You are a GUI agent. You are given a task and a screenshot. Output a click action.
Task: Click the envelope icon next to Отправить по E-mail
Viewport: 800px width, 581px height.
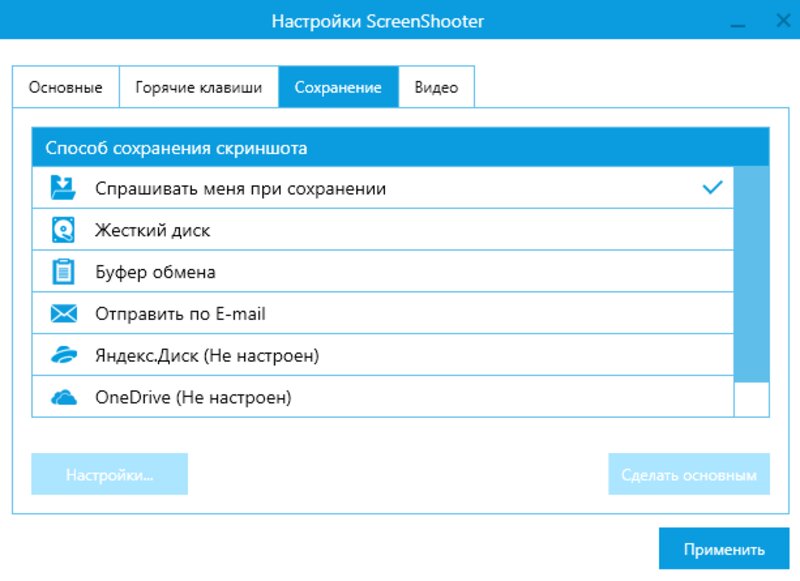(x=64, y=313)
